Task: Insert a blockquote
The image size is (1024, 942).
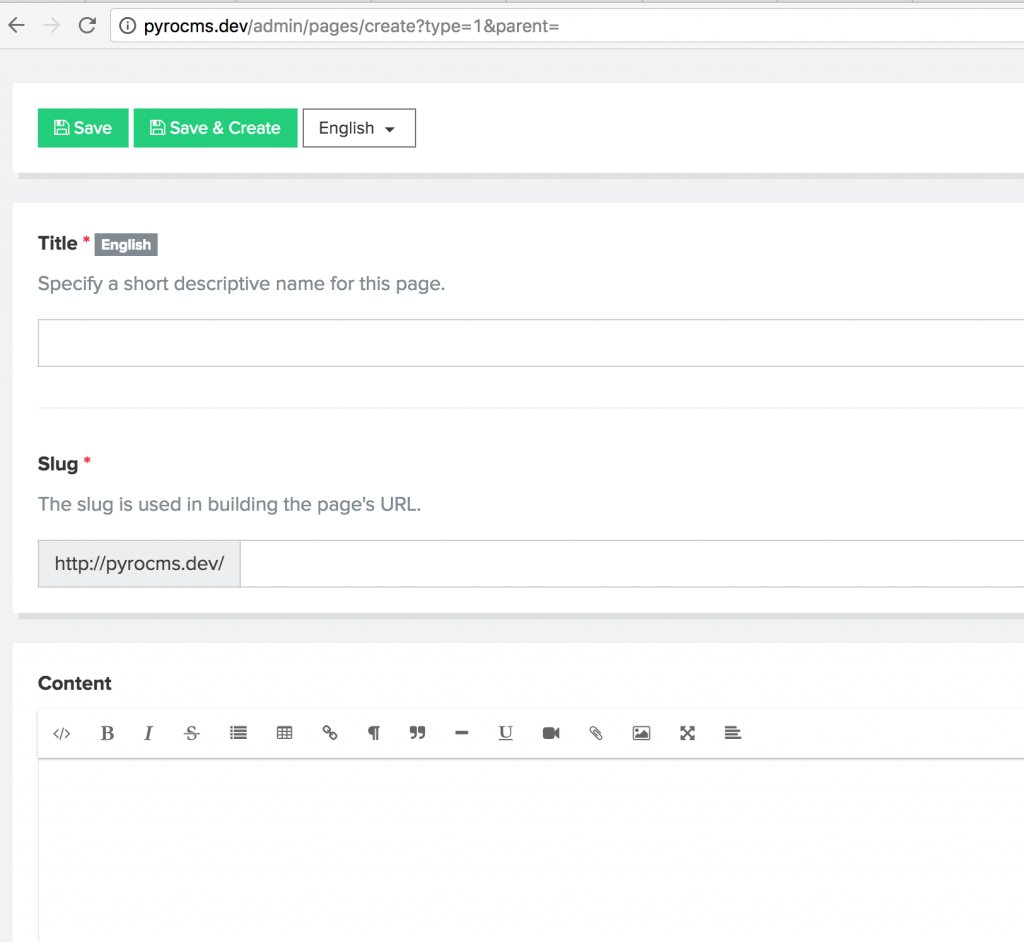Action: point(417,733)
